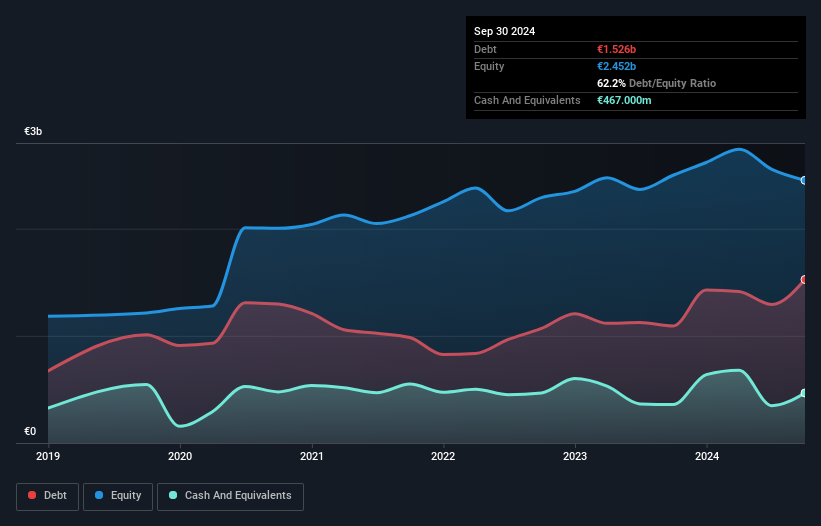The height and width of the screenshot is (526, 821).
Task: Click the €2.452b equity value
Action: [x=616, y=66]
